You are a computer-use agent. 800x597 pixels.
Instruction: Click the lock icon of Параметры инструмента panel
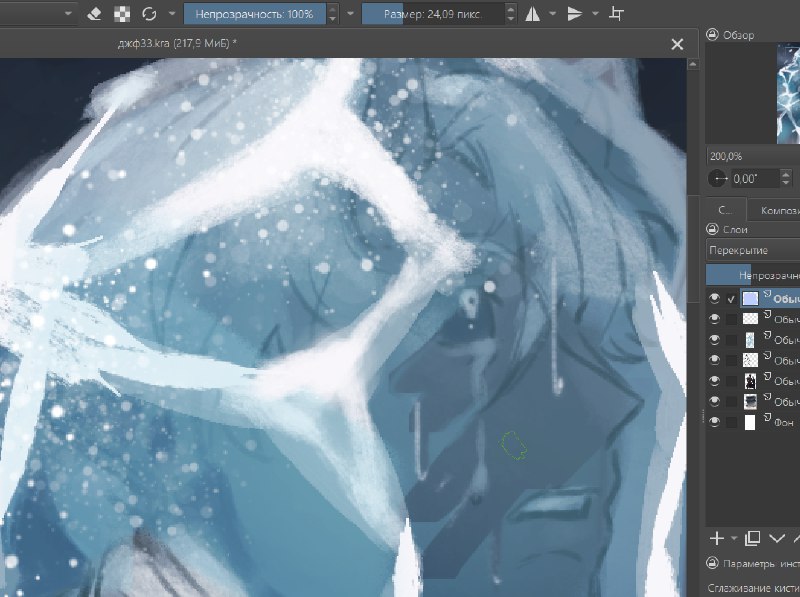pyautogui.click(x=712, y=563)
